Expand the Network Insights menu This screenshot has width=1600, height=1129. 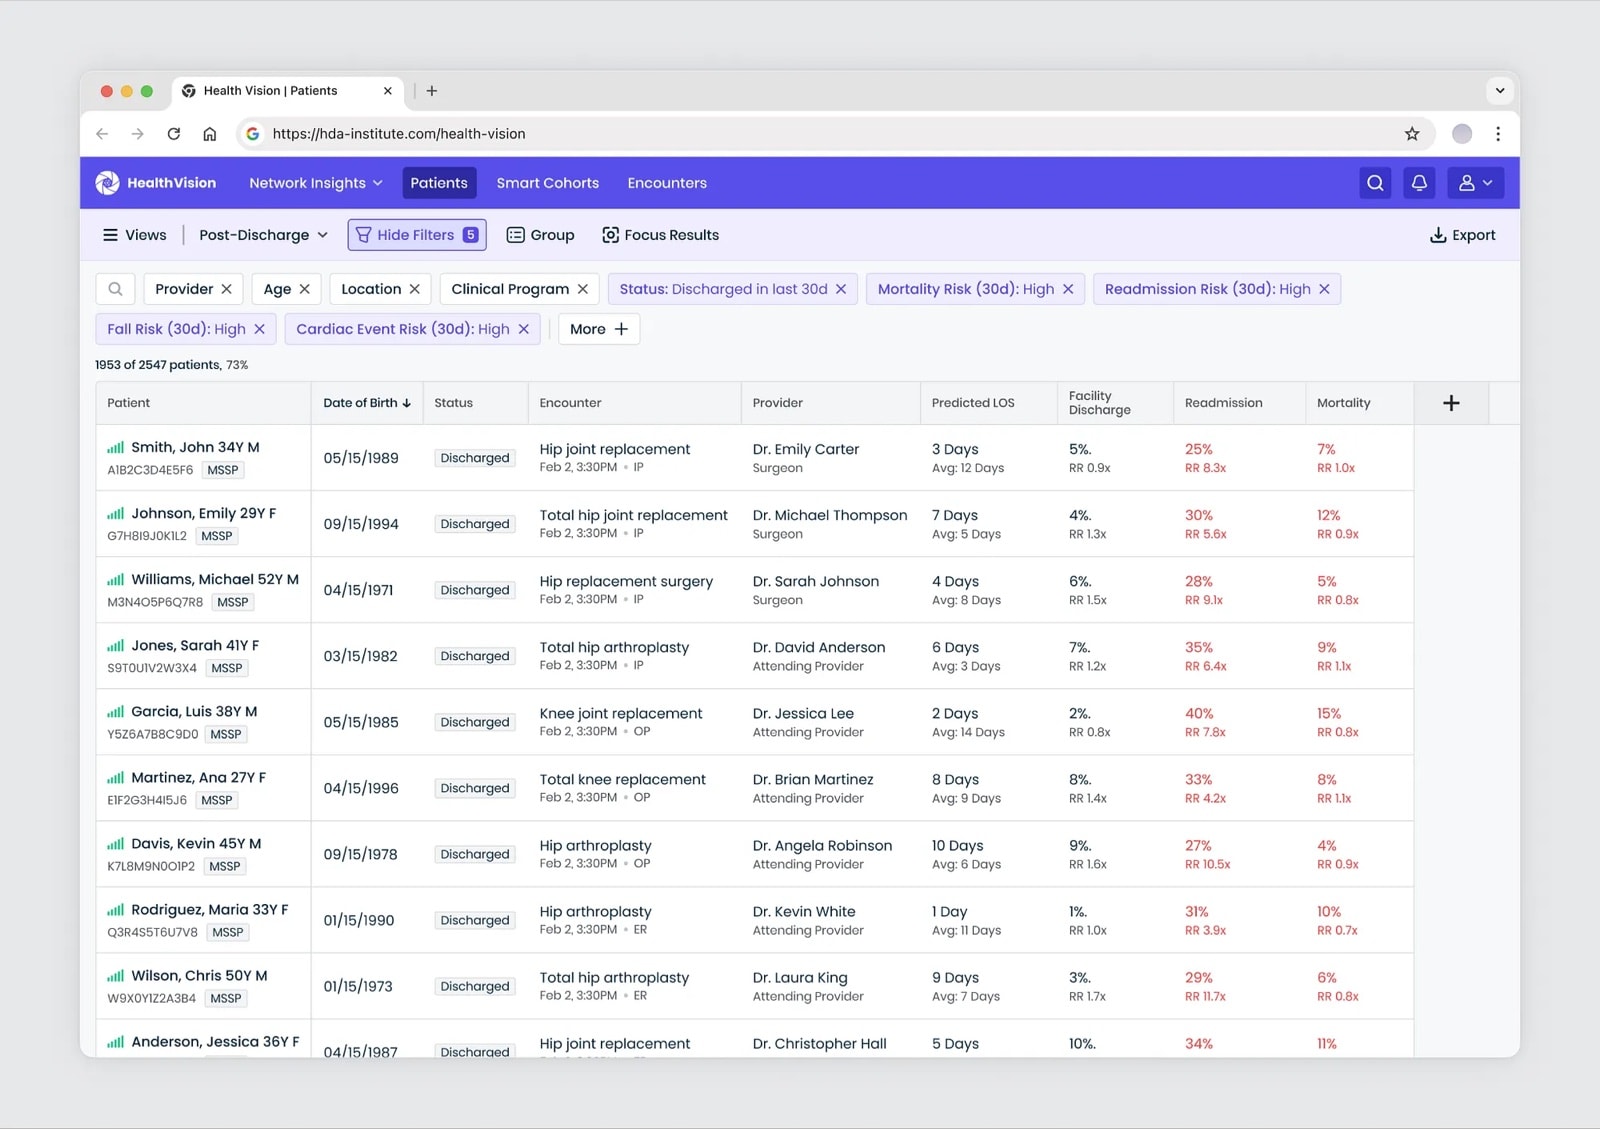[x=316, y=183]
